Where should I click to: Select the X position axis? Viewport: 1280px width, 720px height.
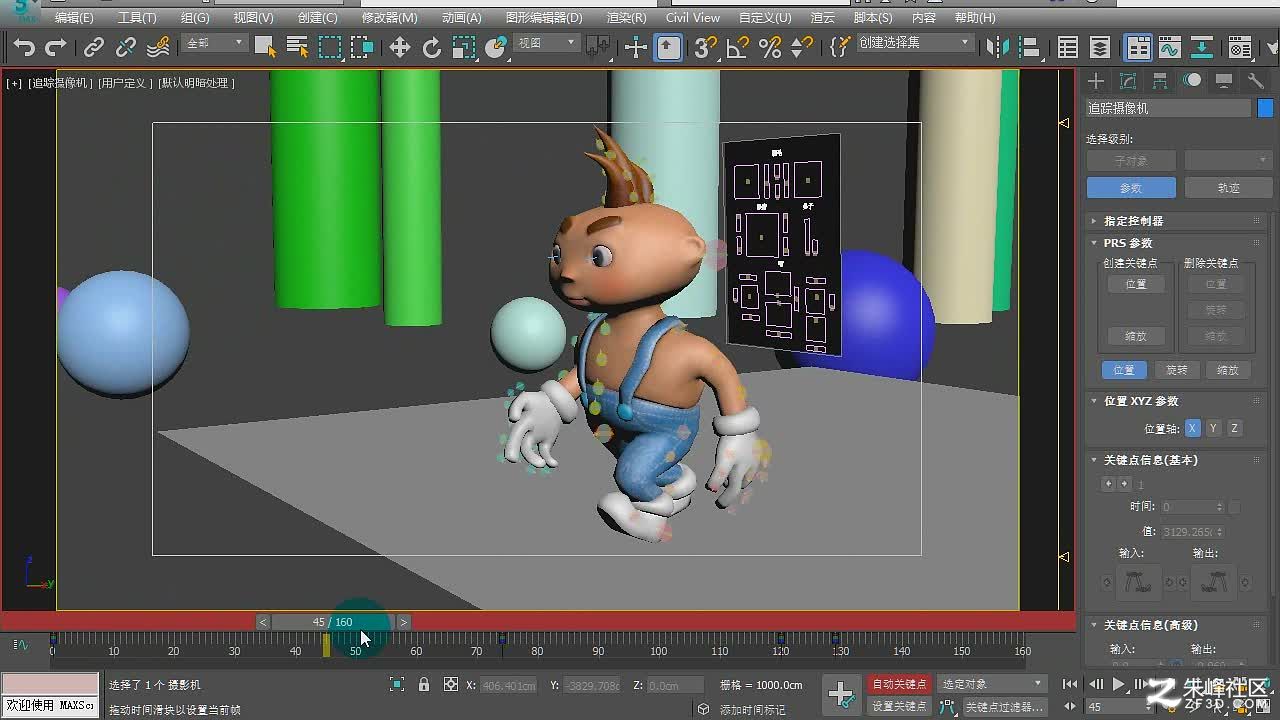tap(1192, 428)
